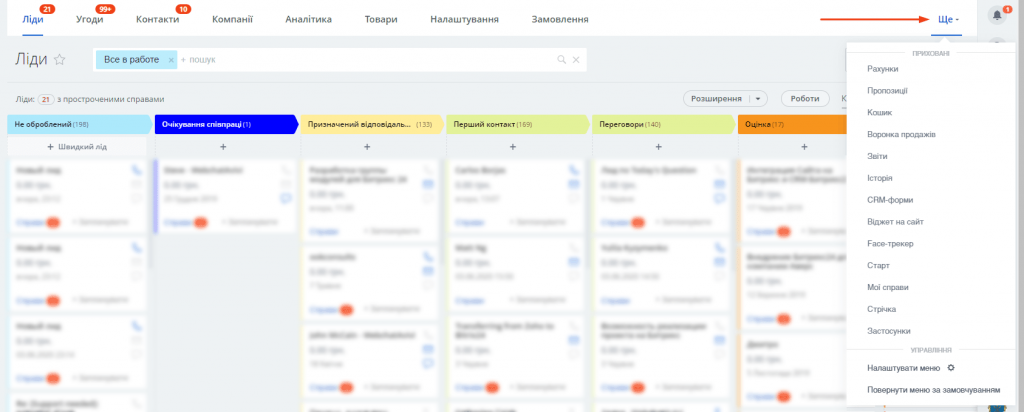Switch to the Угоди tab

pos(89,19)
